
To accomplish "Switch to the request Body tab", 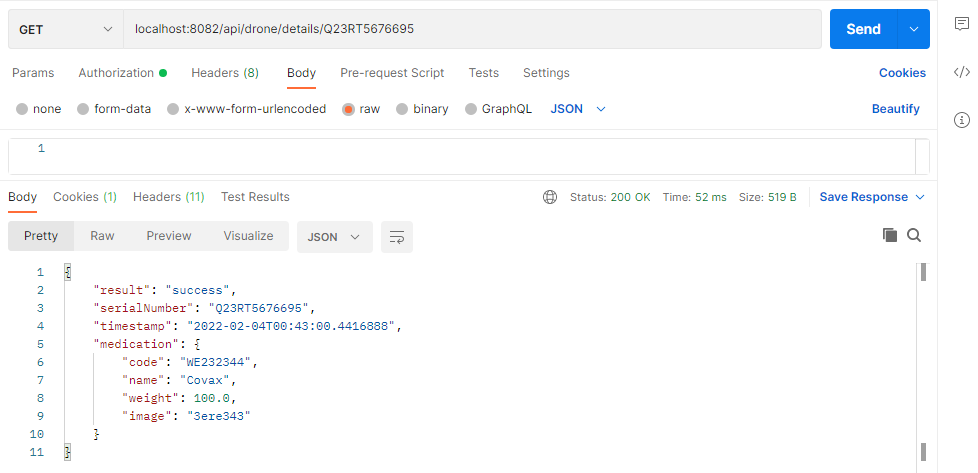I will coord(301,73).
